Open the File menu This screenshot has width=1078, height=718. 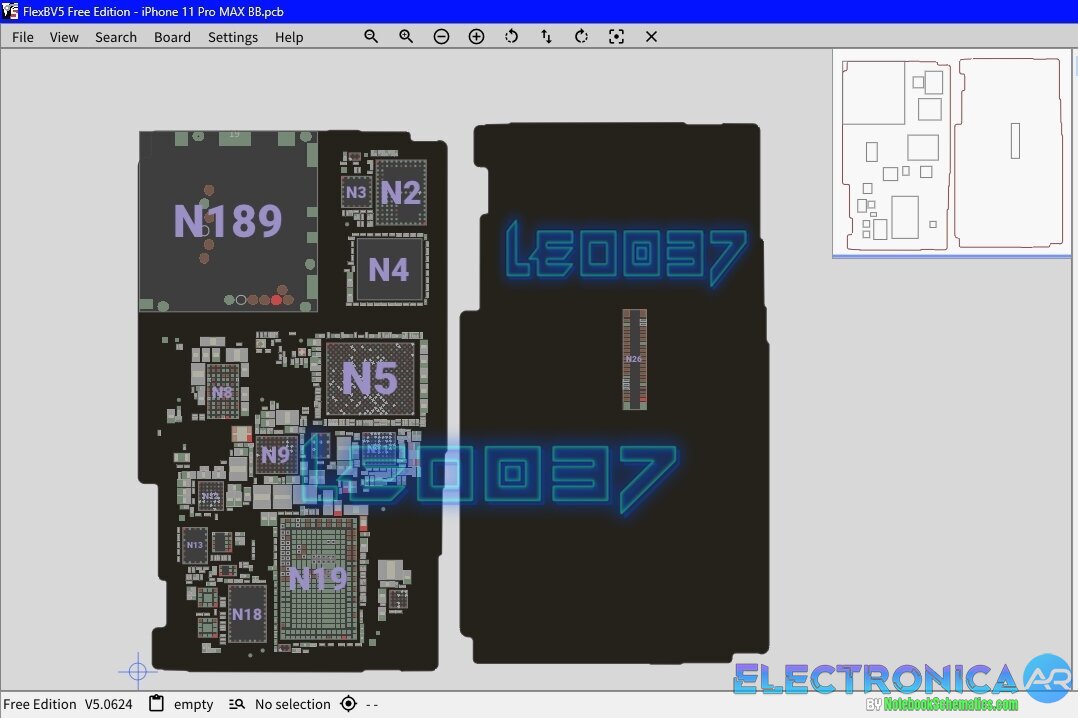(x=23, y=37)
